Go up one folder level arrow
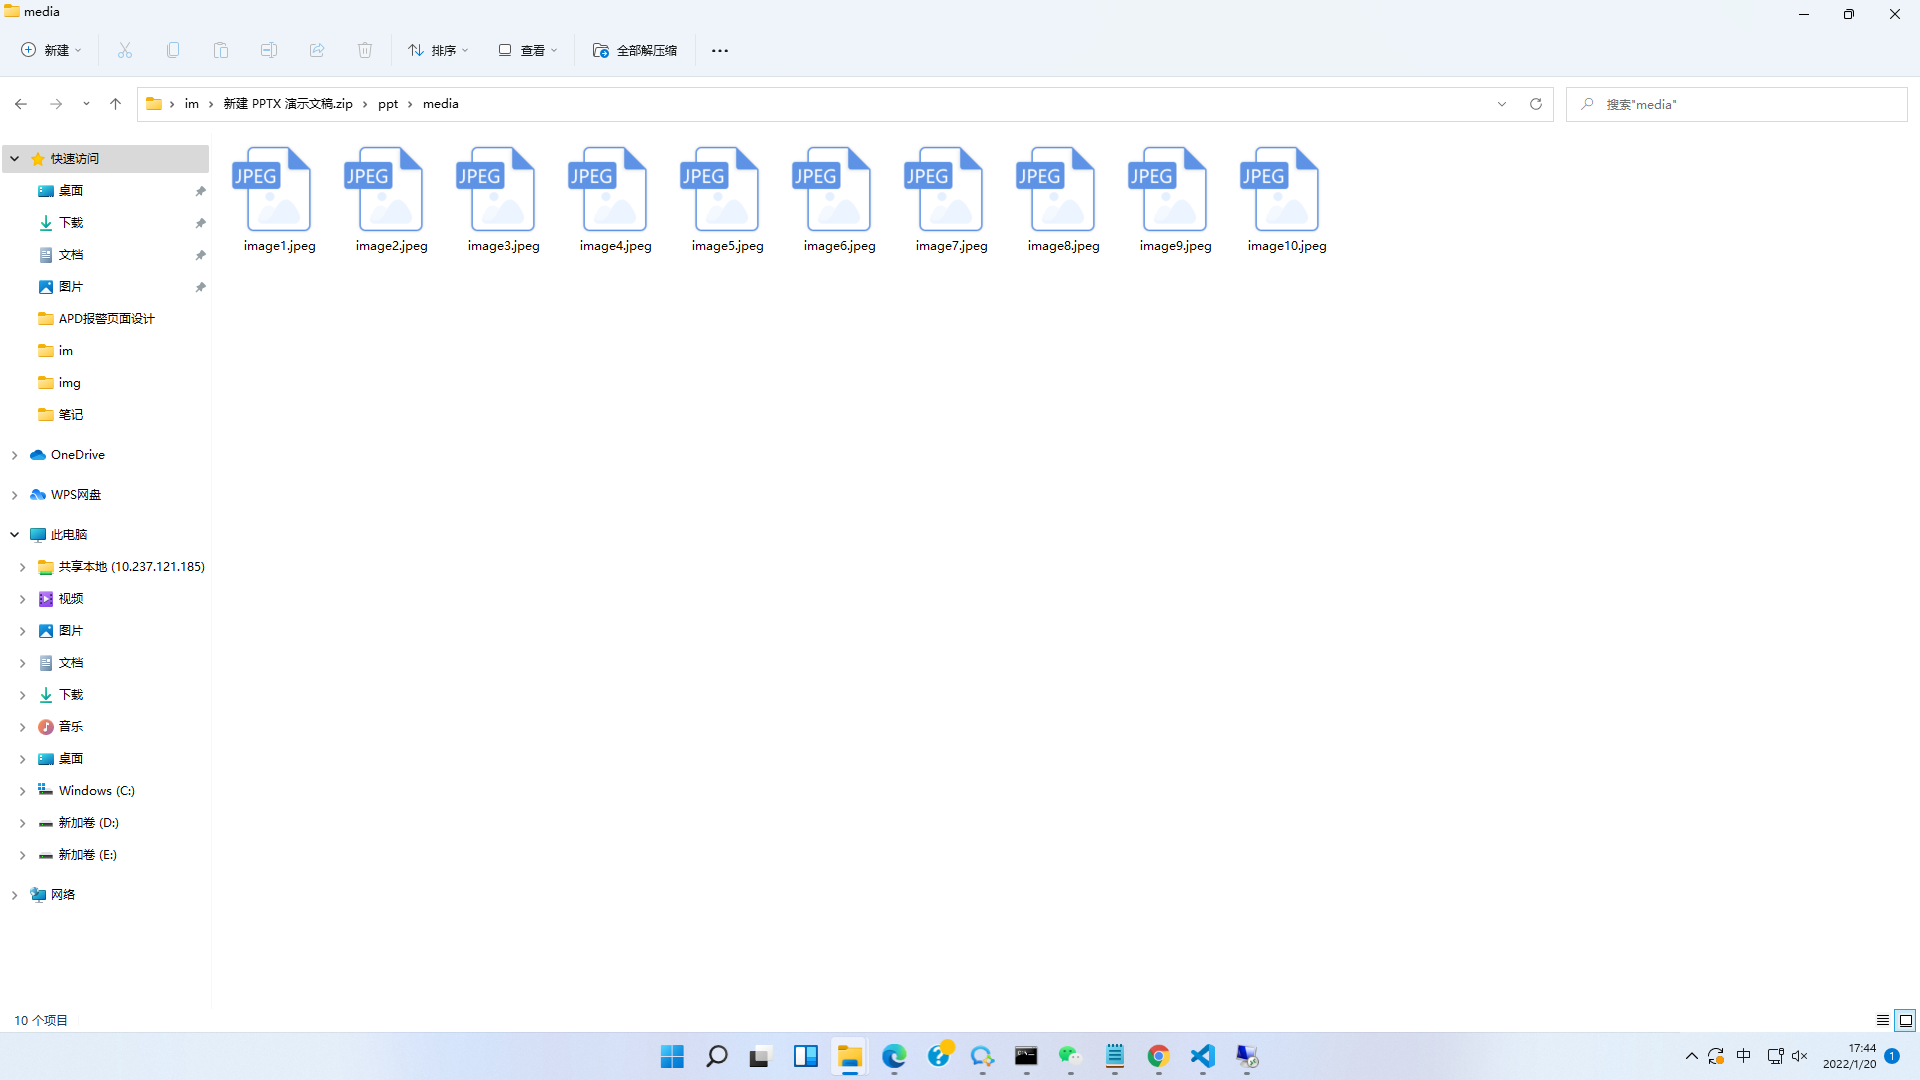Image resolution: width=1920 pixels, height=1080 pixels. [115, 104]
